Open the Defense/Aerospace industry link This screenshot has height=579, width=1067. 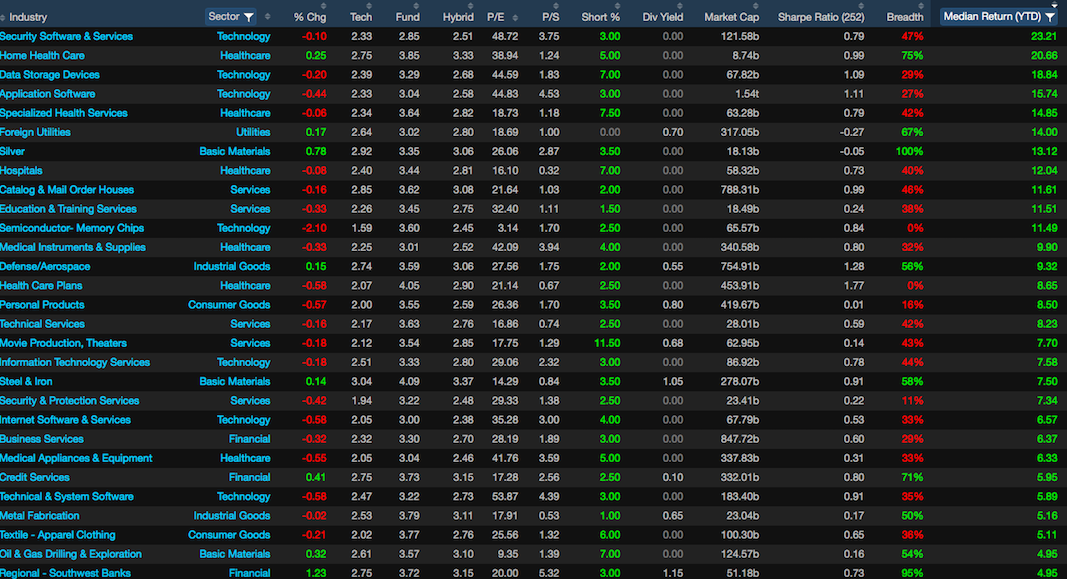(45, 267)
